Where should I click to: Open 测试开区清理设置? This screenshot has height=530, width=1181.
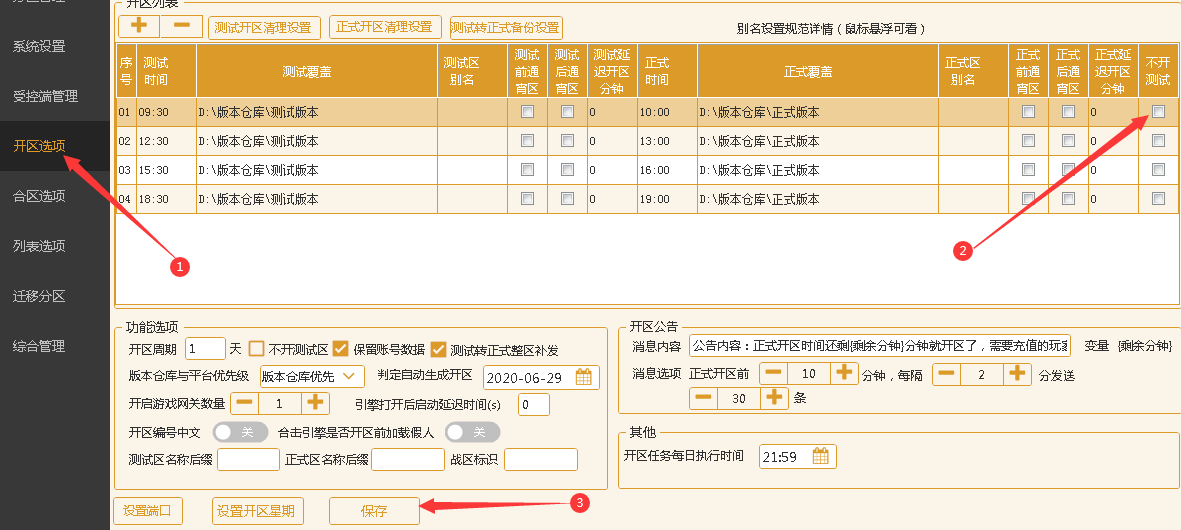(264, 27)
